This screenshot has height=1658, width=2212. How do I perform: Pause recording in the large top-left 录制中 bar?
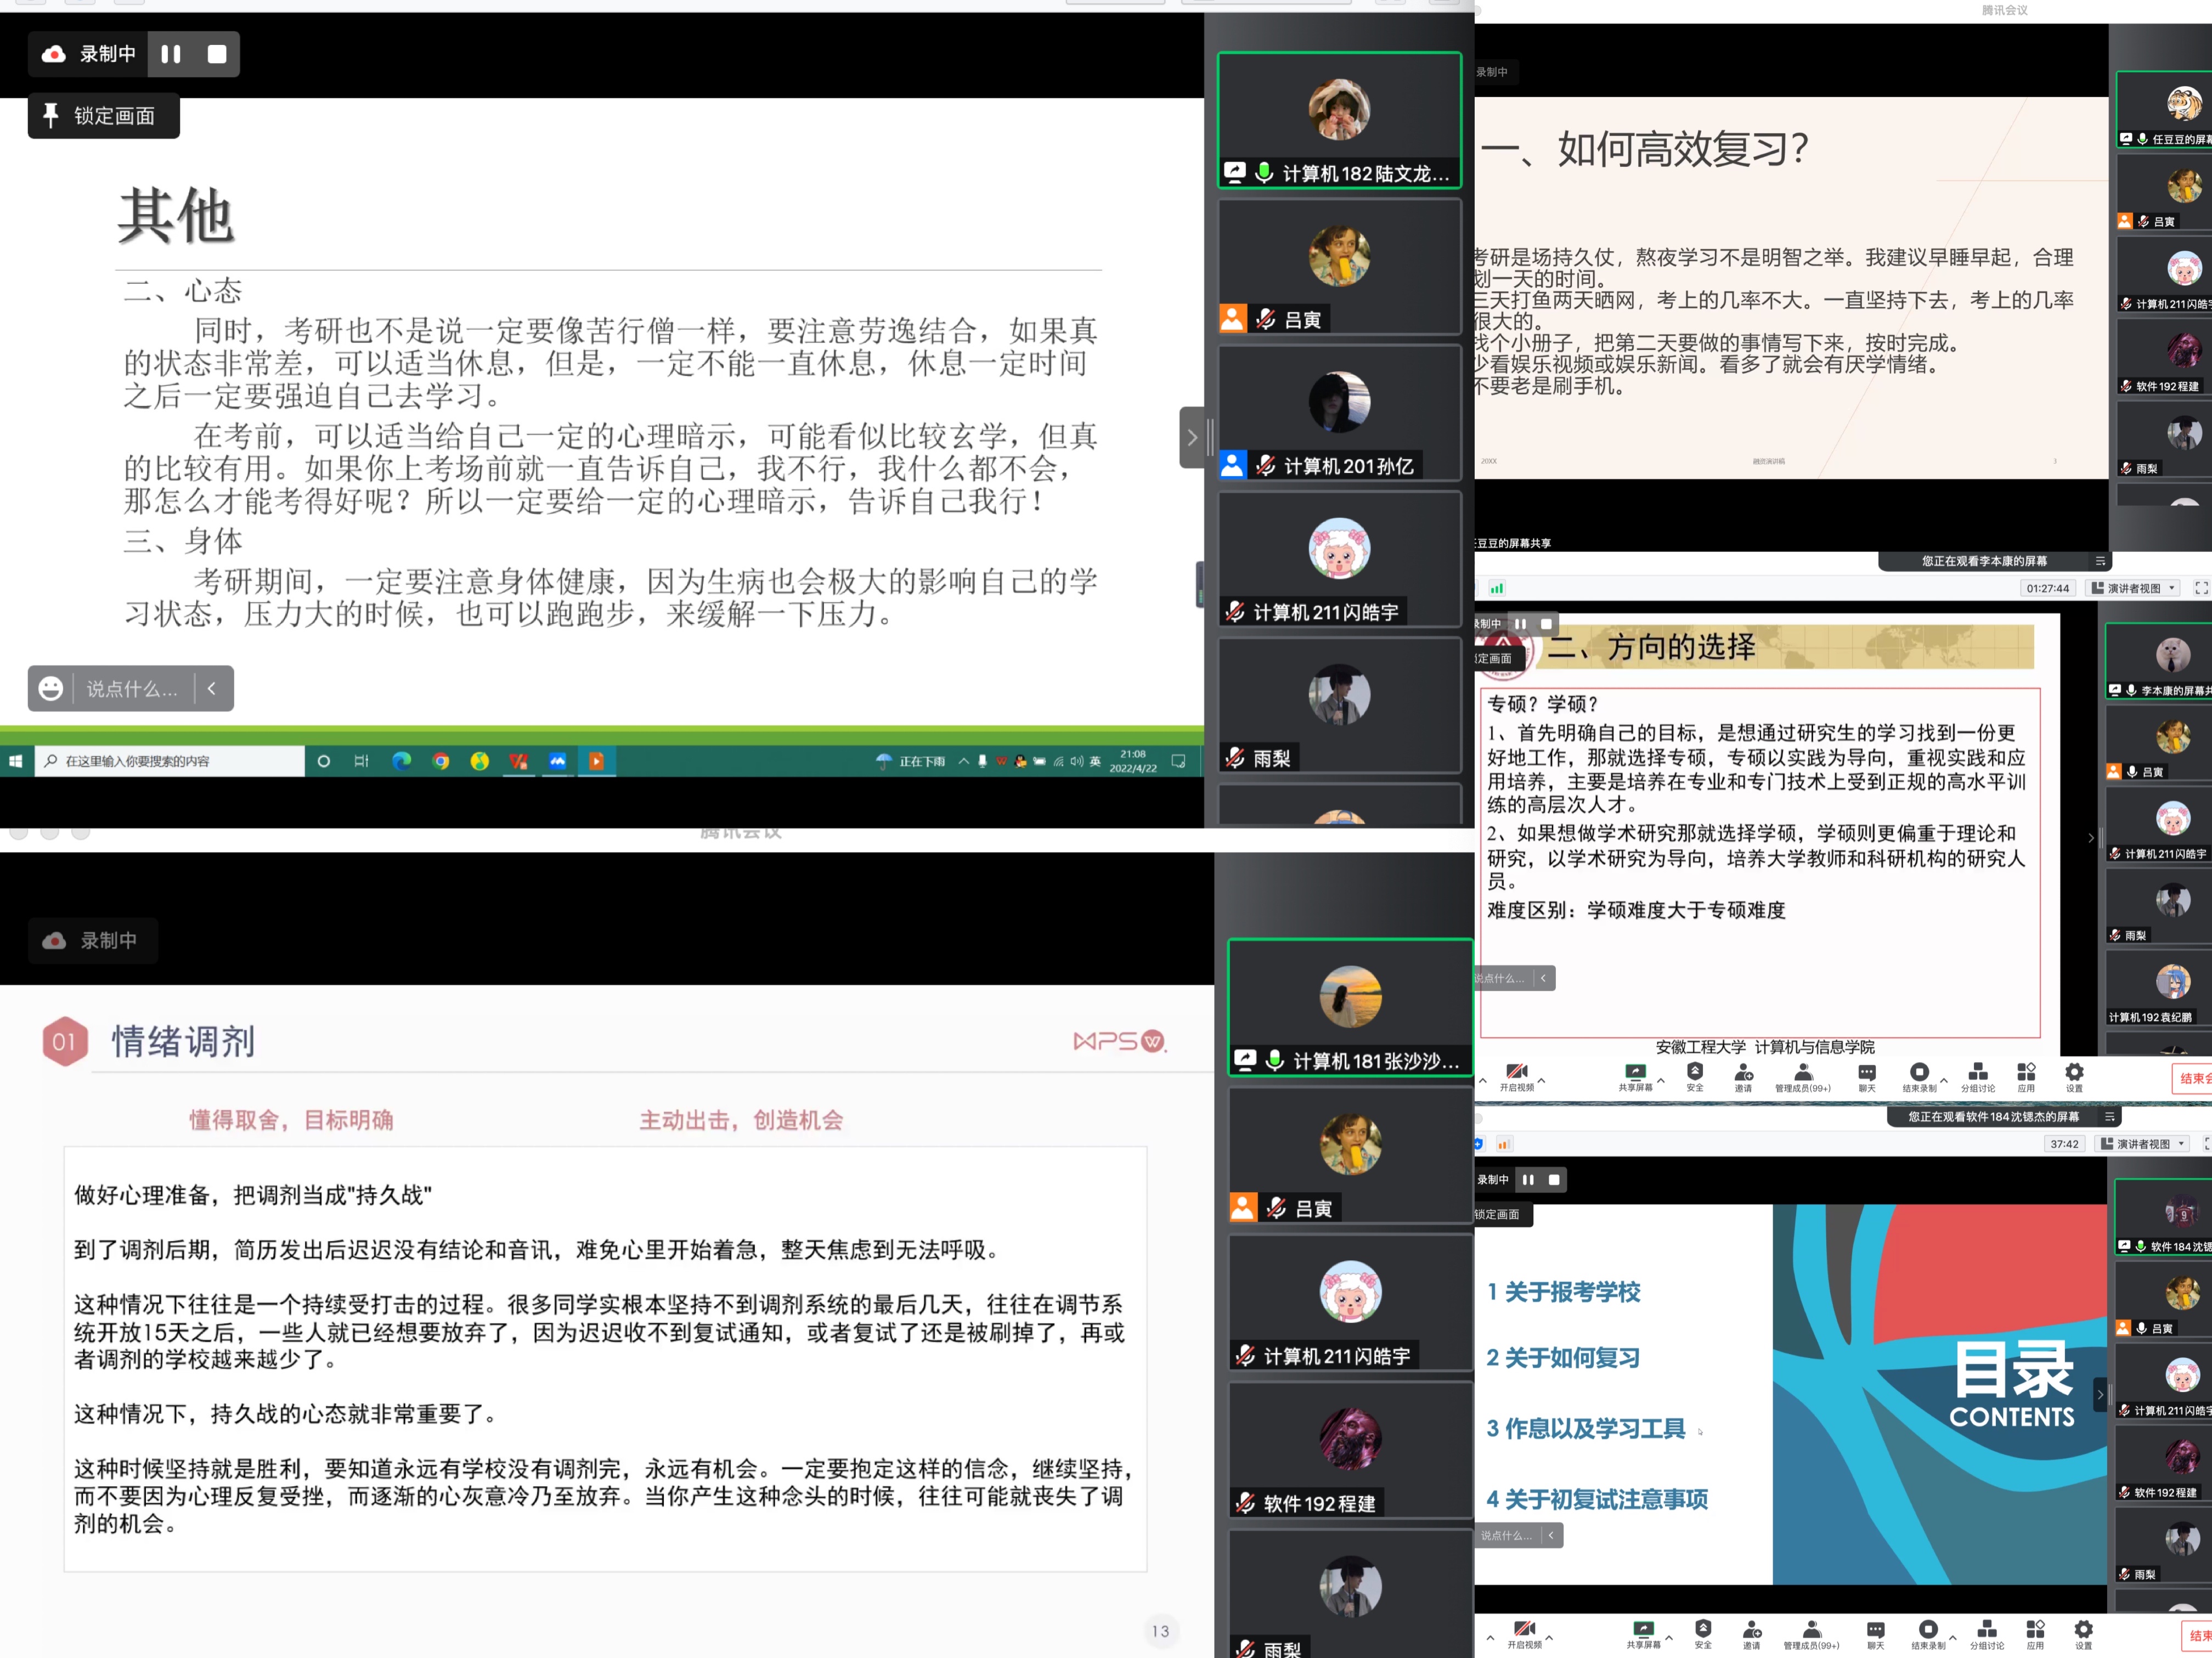pos(171,54)
